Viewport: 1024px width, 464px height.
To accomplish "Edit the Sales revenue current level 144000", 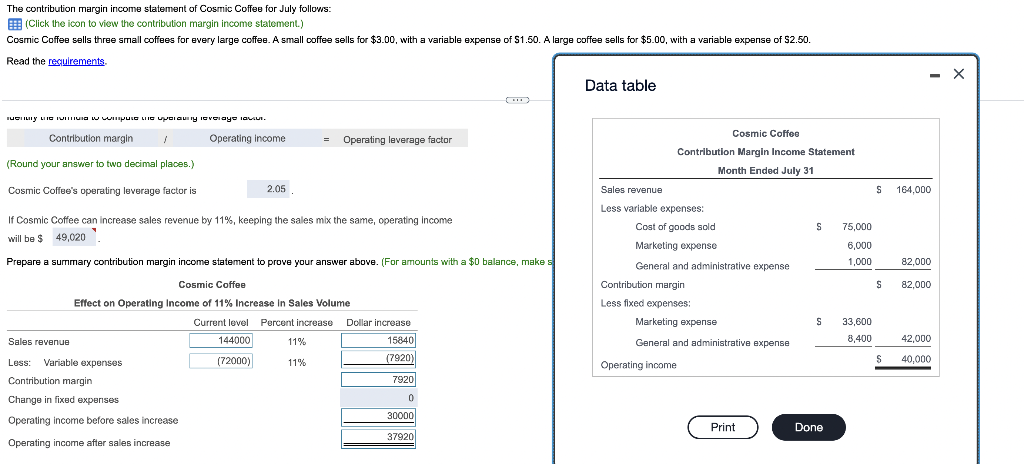I will tap(221, 340).
